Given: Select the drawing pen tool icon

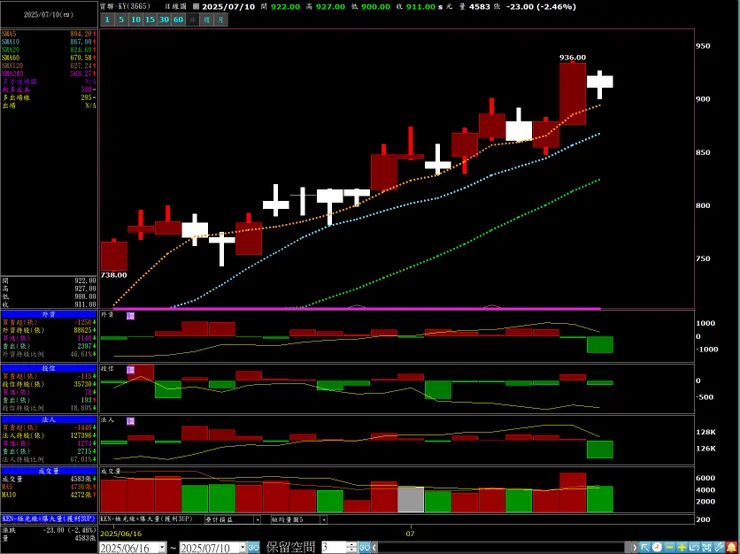Looking at the screenshot, I should pyautogui.click(x=719, y=547).
